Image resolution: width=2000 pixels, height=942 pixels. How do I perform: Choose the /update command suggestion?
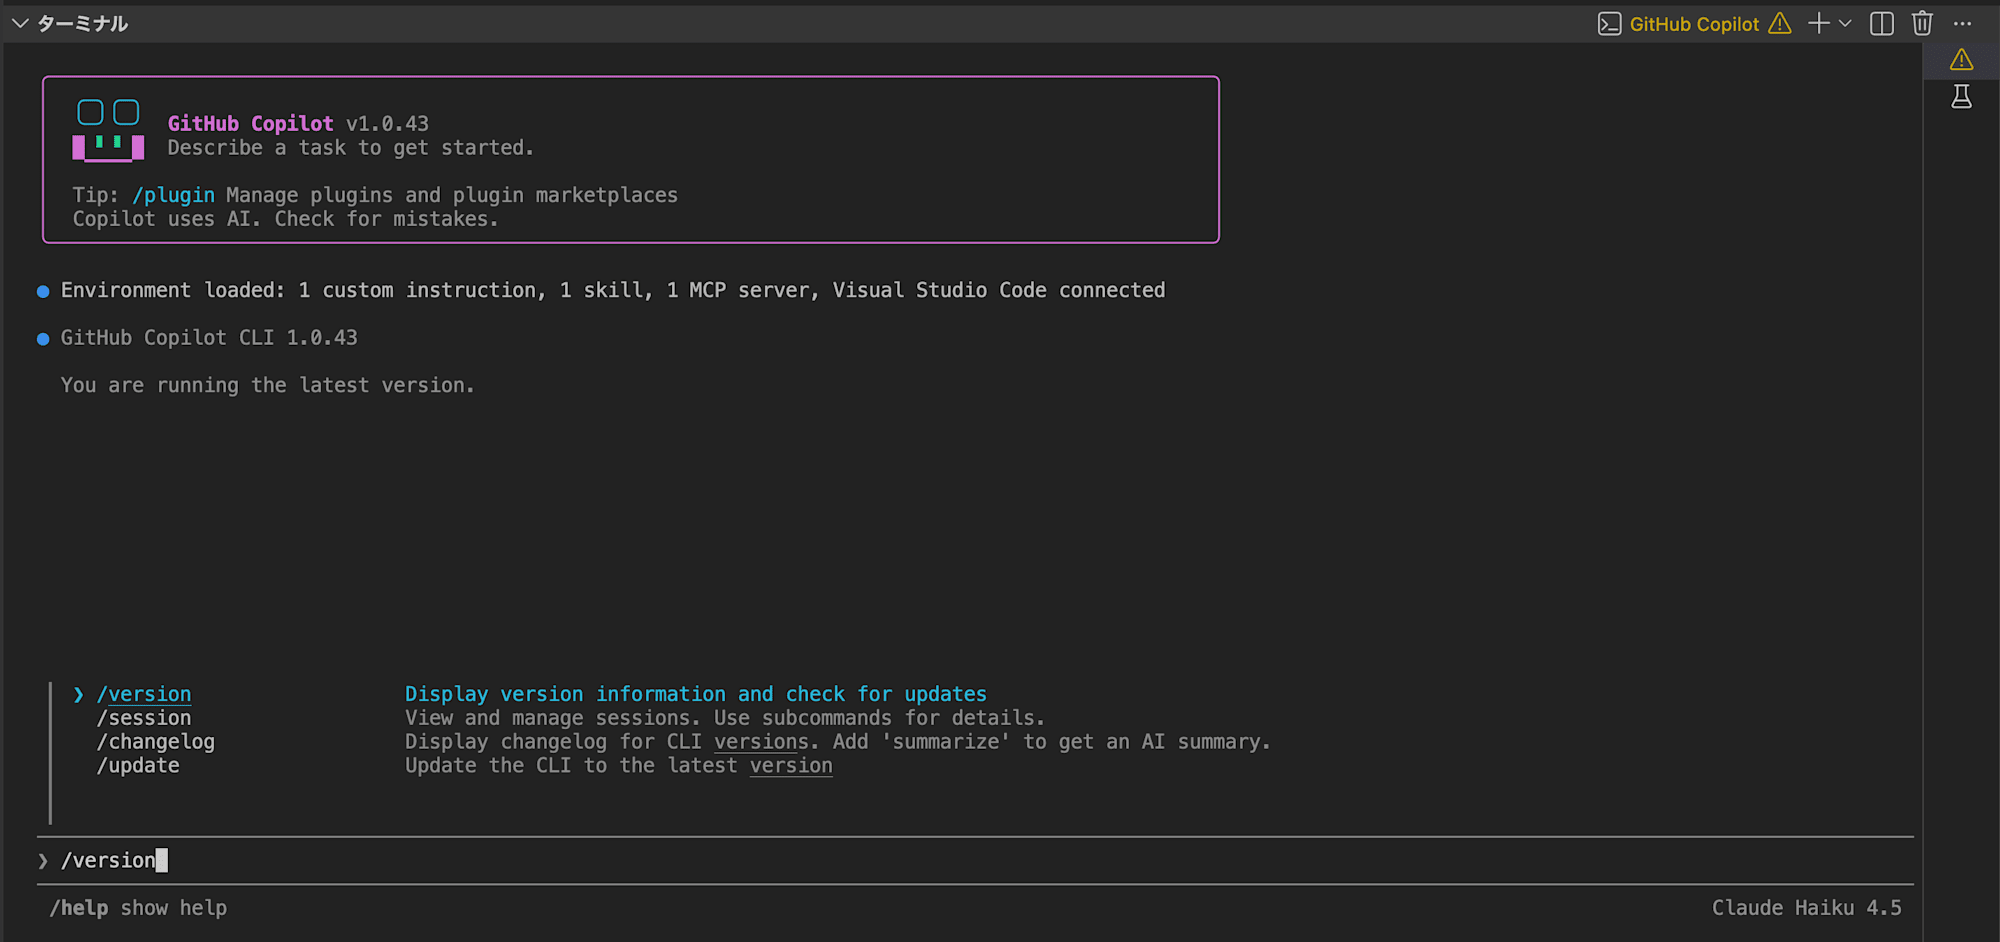138,766
